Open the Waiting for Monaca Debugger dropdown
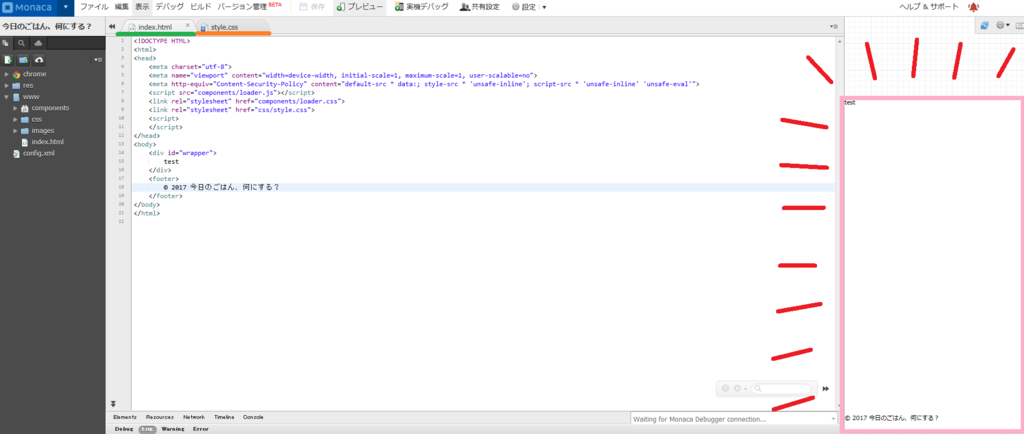This screenshot has height=434, width=1024. [x=734, y=419]
